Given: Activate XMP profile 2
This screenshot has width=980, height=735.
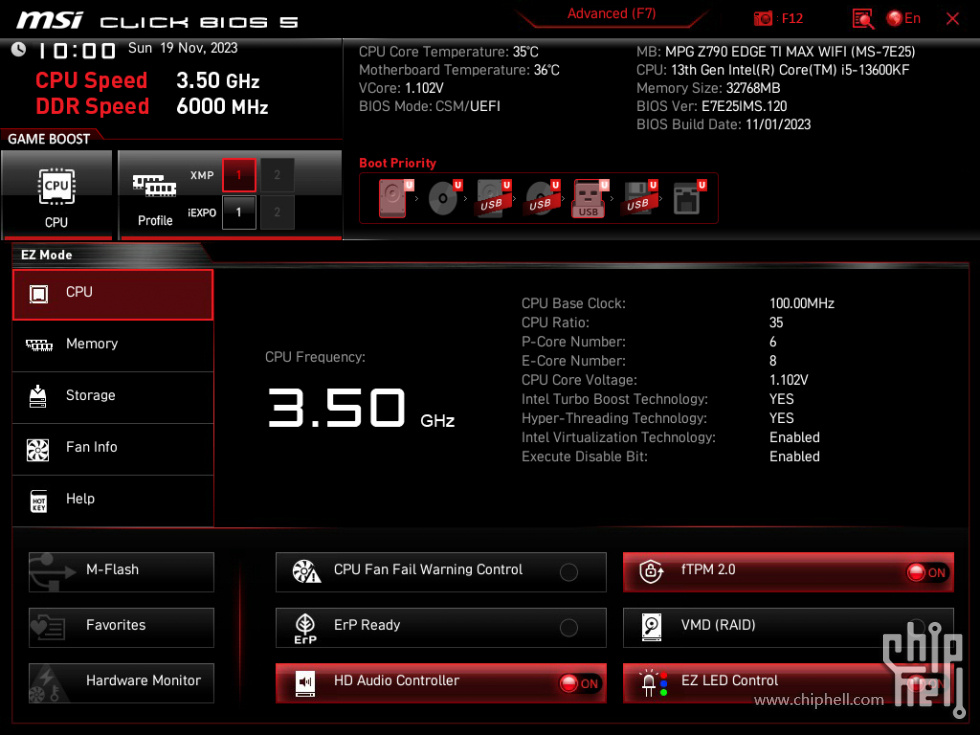Looking at the screenshot, I should click(277, 175).
